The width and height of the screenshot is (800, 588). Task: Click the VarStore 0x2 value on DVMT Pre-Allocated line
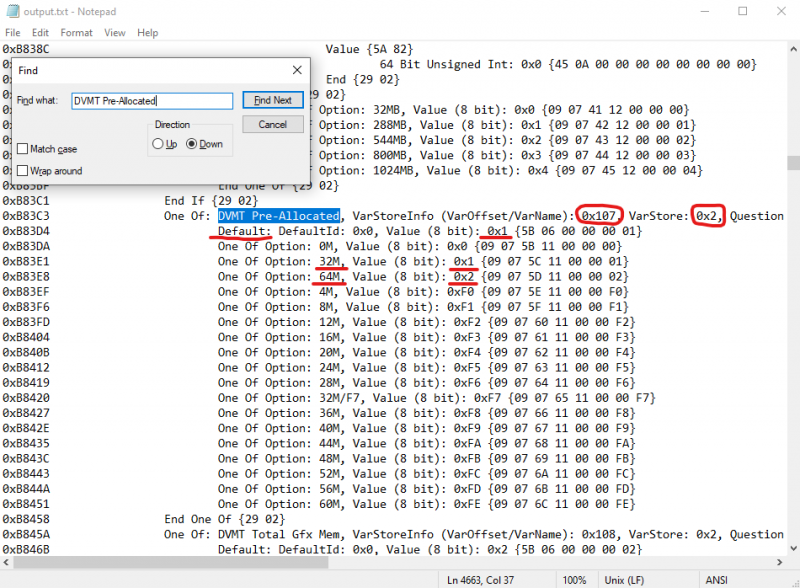pos(706,216)
